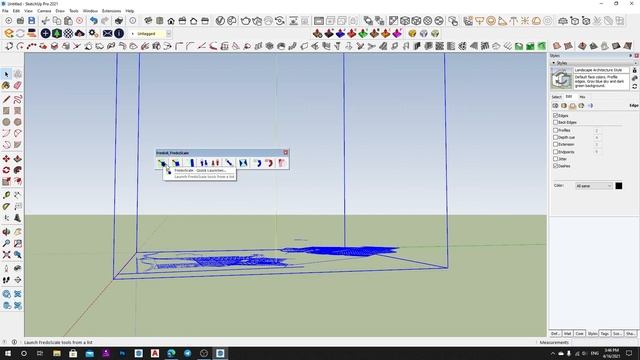Click the last FredoScale toolbar icon
Image resolution: width=640 pixels, height=360 pixels.
[282, 163]
